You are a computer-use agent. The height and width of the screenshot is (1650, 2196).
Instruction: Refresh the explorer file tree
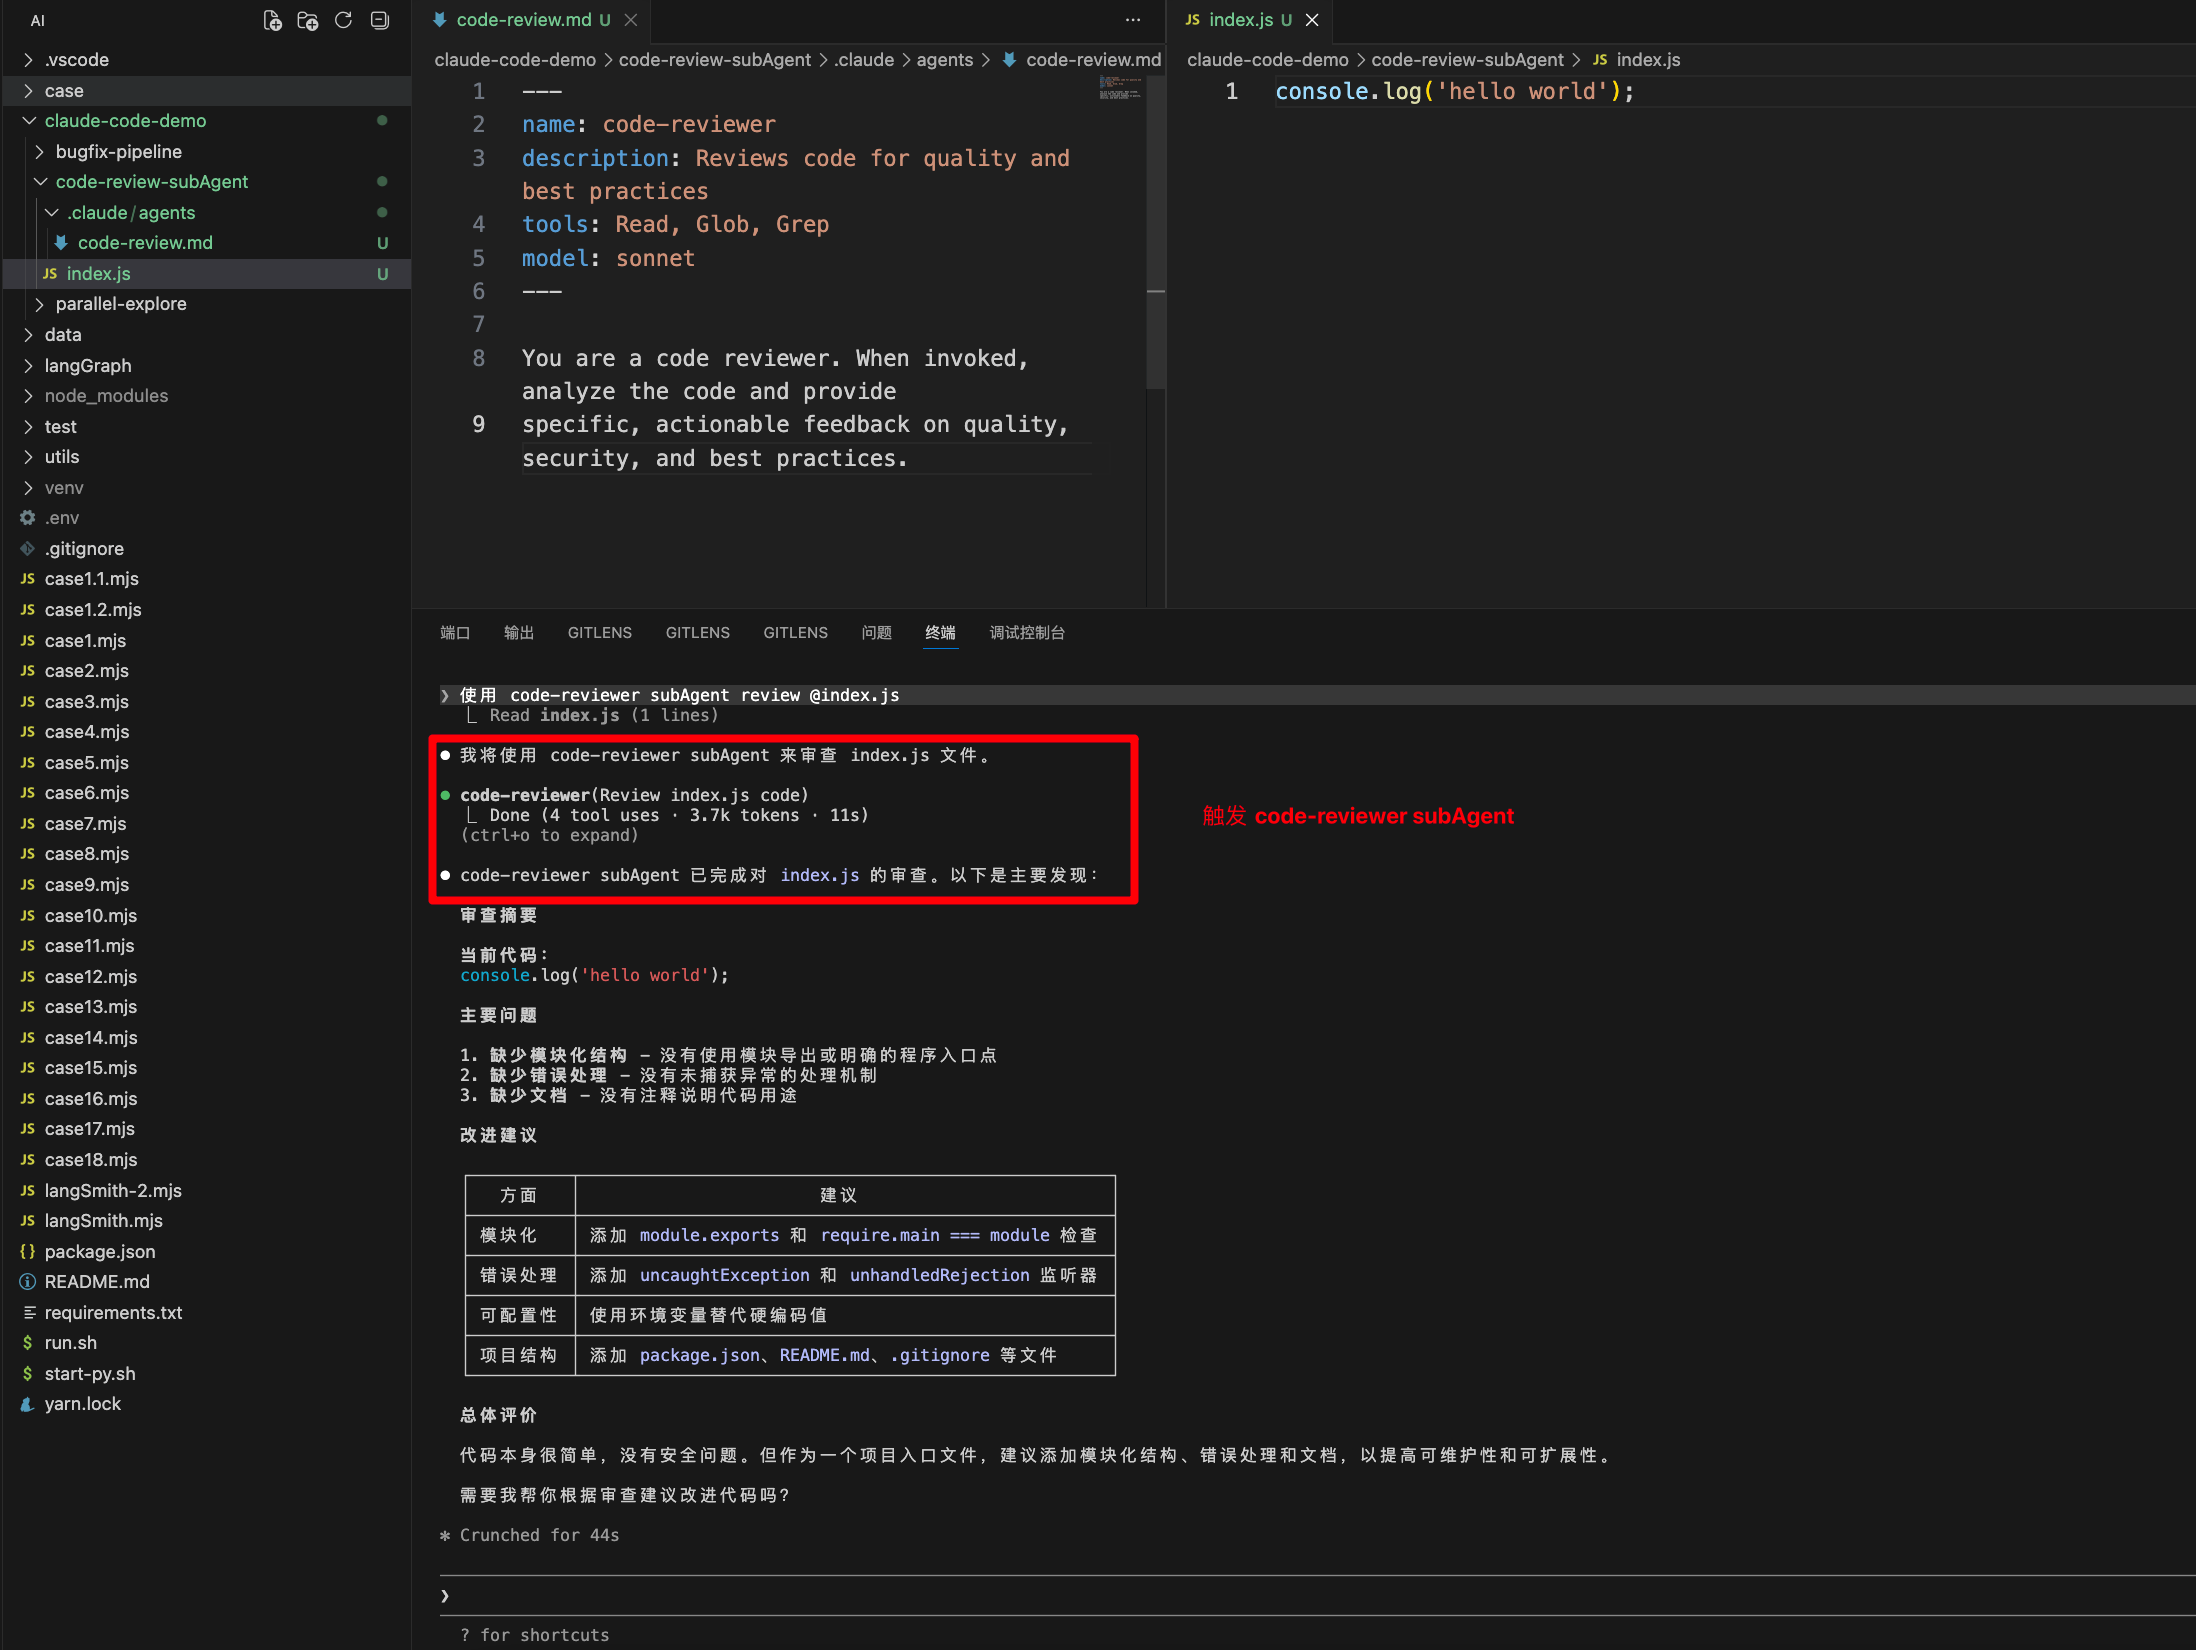[343, 20]
